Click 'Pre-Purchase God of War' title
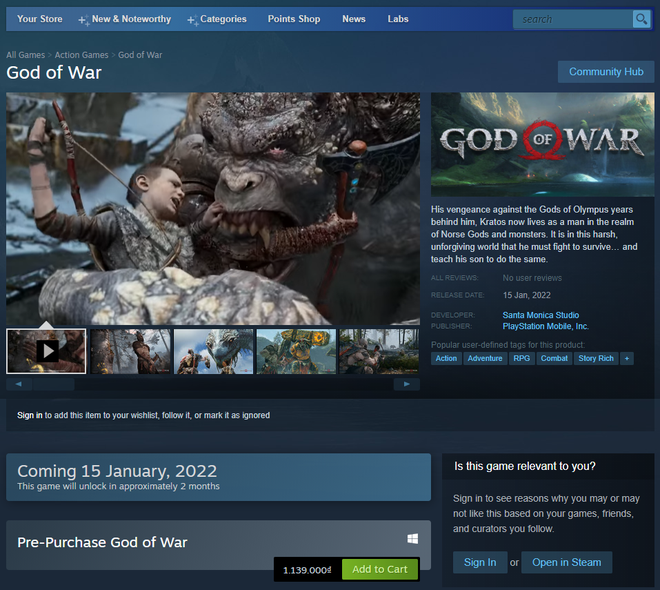 [x=102, y=542]
